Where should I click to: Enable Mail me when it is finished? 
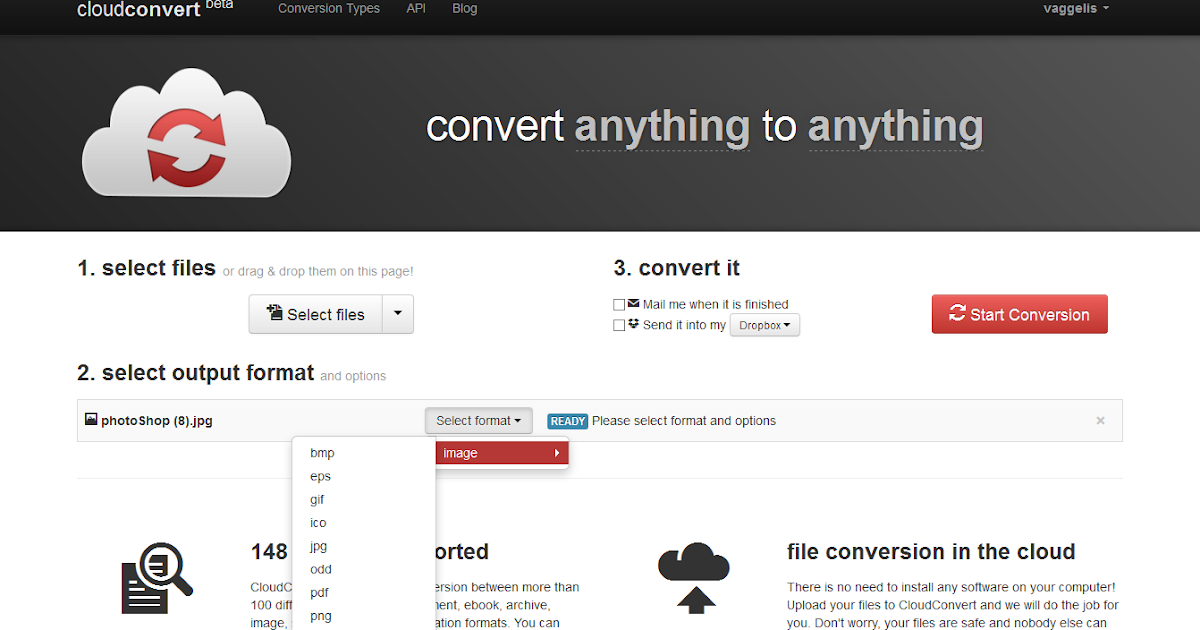pos(618,304)
